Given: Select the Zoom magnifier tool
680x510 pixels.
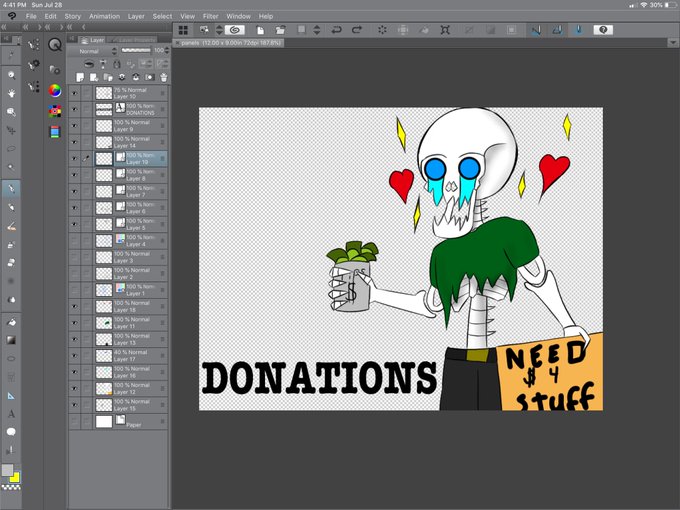Looking at the screenshot, I should click(11, 75).
